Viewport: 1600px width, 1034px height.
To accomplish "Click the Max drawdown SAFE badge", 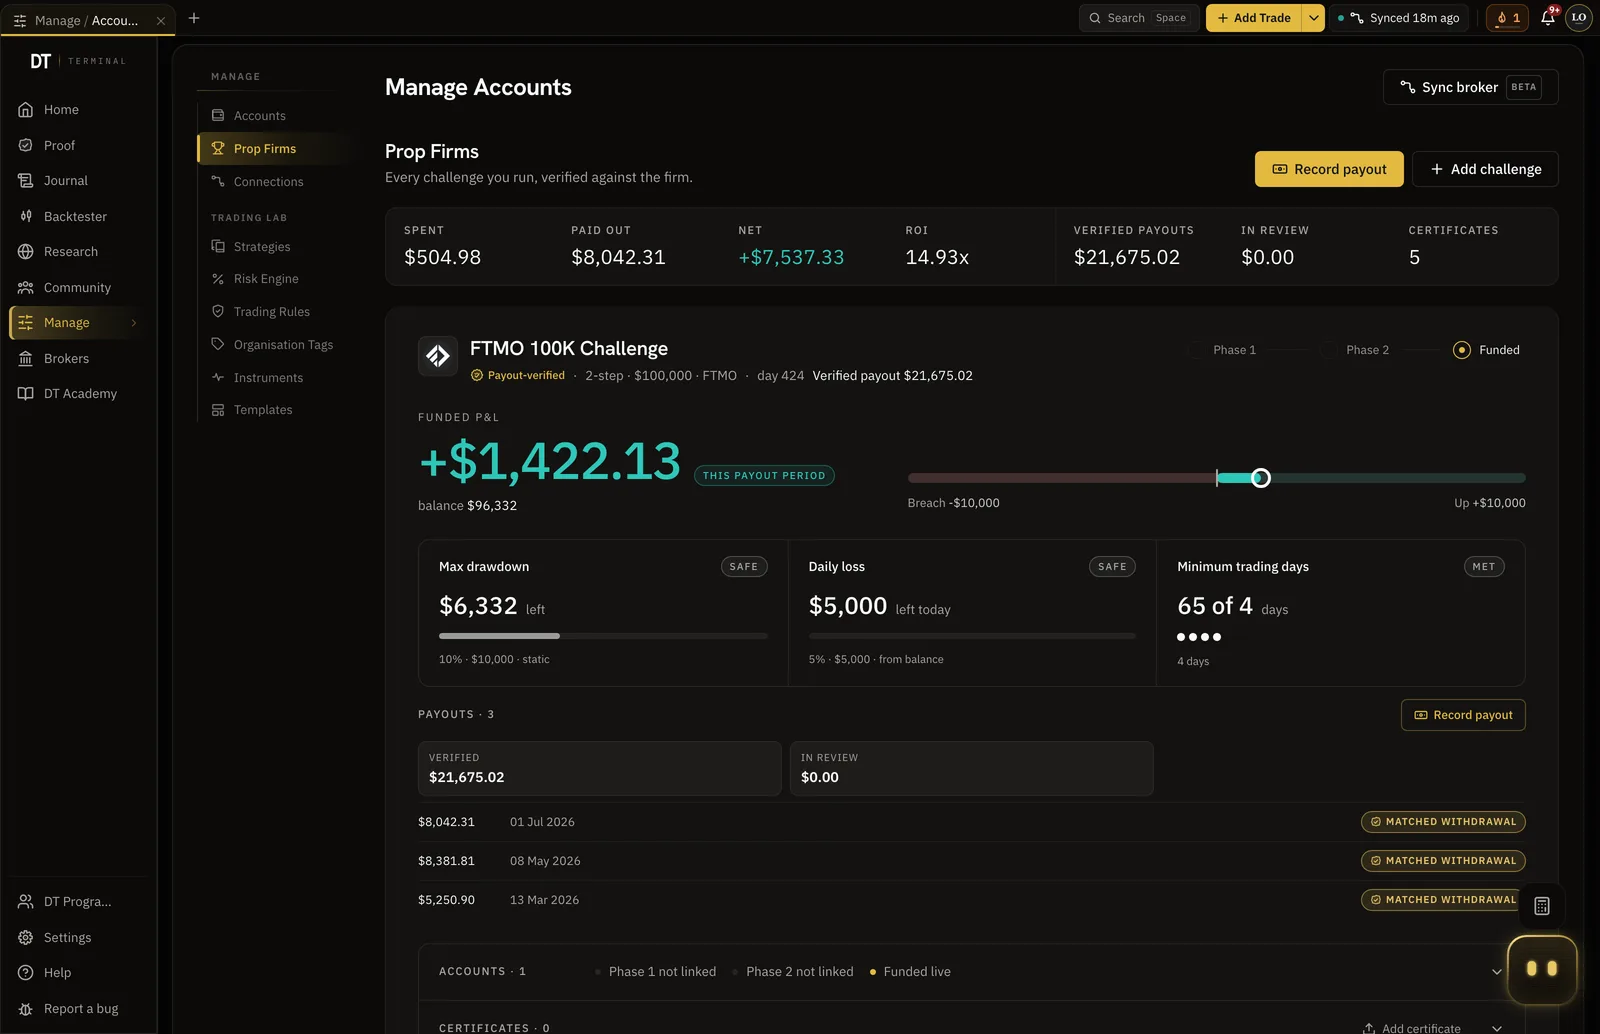I will [744, 567].
